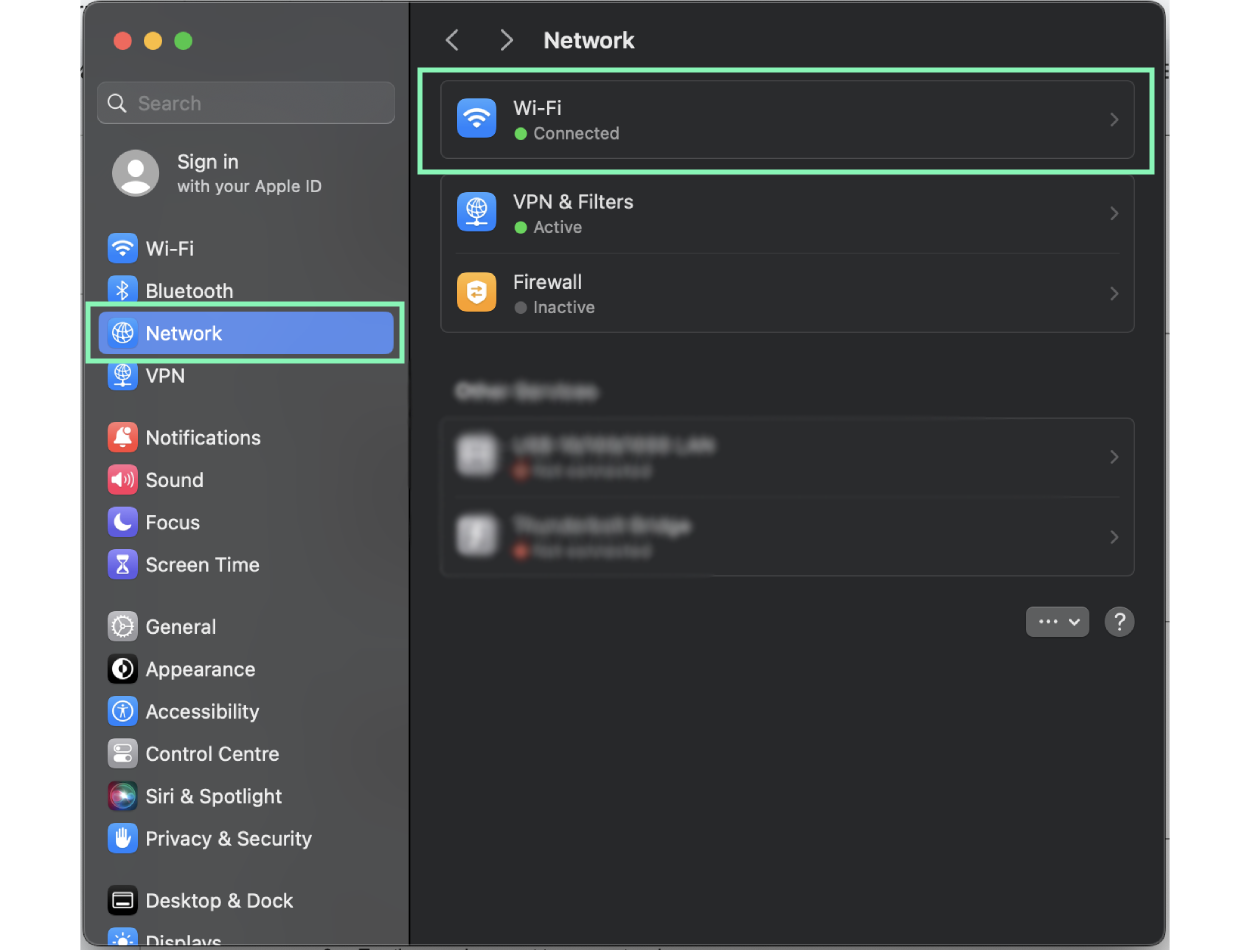Select Wi-Fi in the sidebar
Image resolution: width=1250 pixels, height=950 pixels.
(x=246, y=248)
